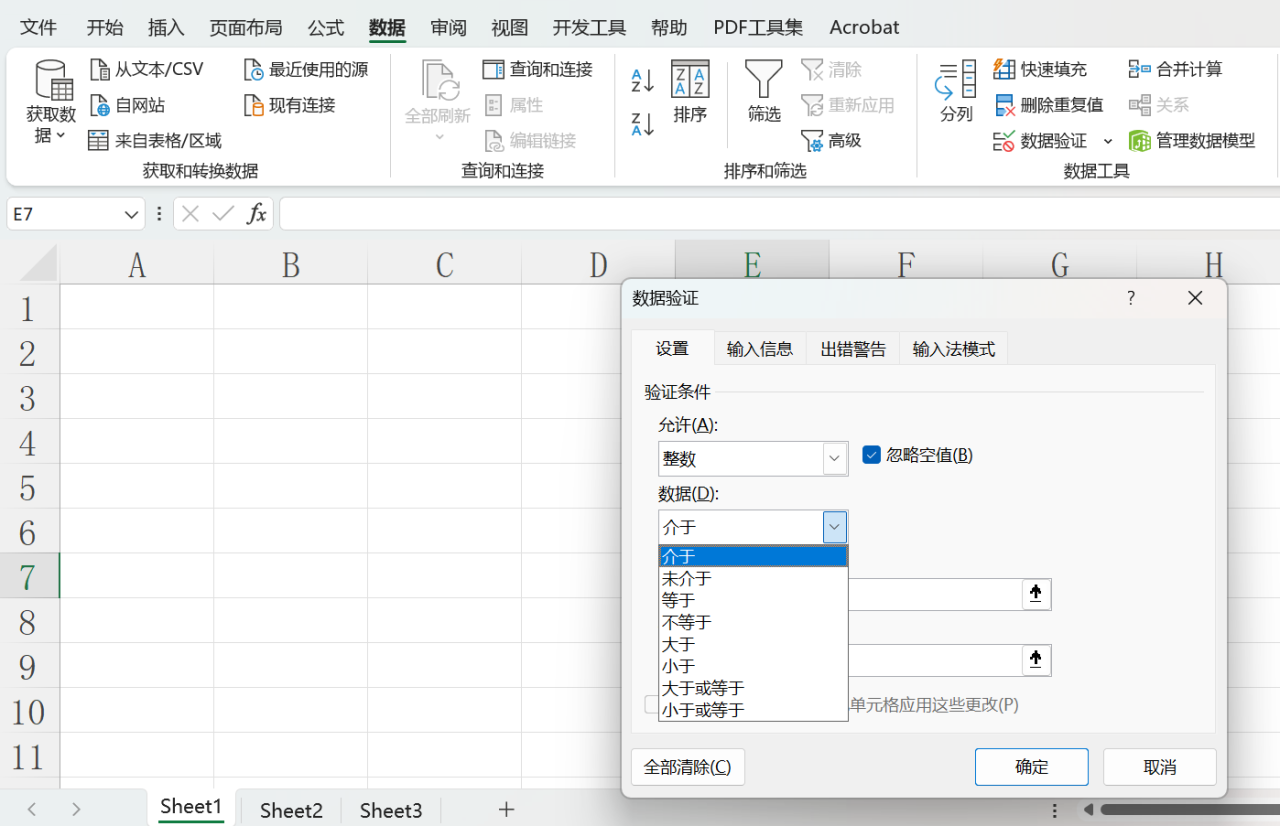
Task: Add a new sheet with plus icon
Action: (506, 810)
